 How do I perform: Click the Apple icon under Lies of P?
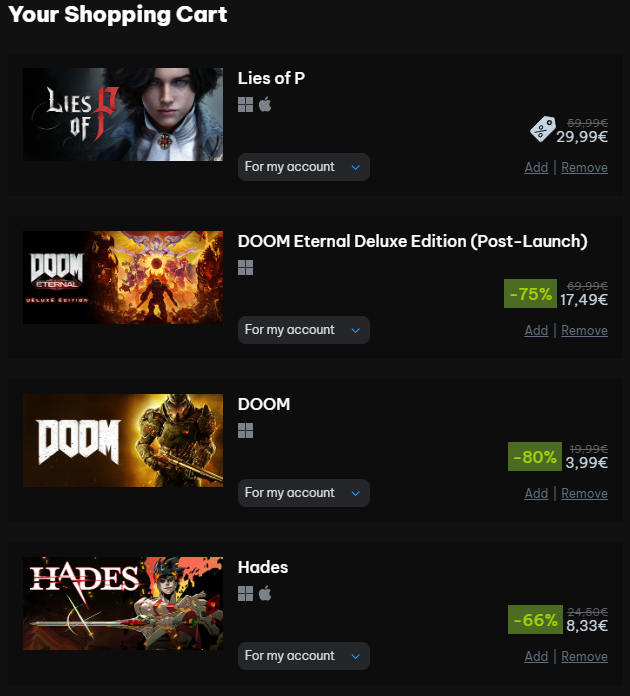pyautogui.click(x=265, y=105)
